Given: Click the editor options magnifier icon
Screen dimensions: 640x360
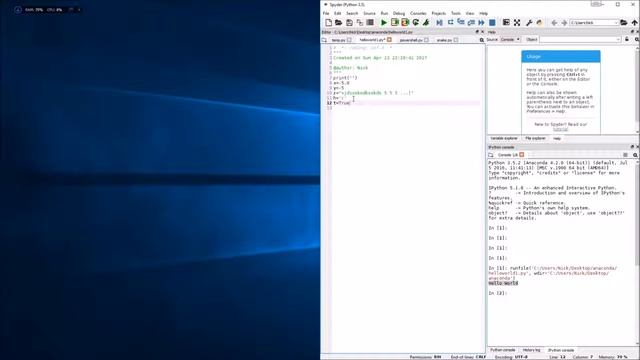Looking at the screenshot, I should coord(482,40).
